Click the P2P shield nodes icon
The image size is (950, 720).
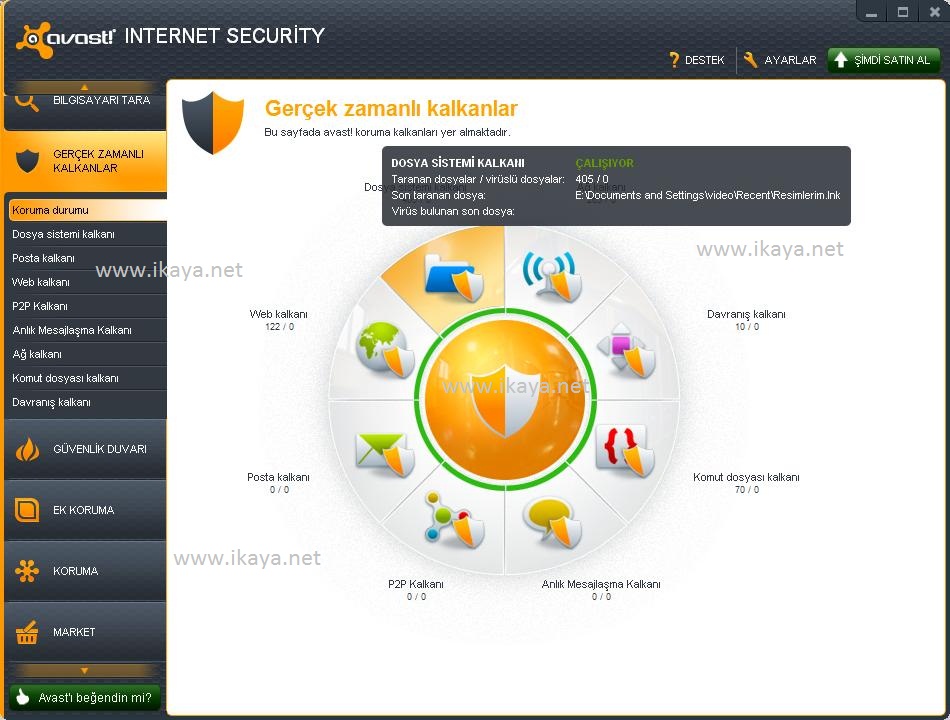pos(454,519)
